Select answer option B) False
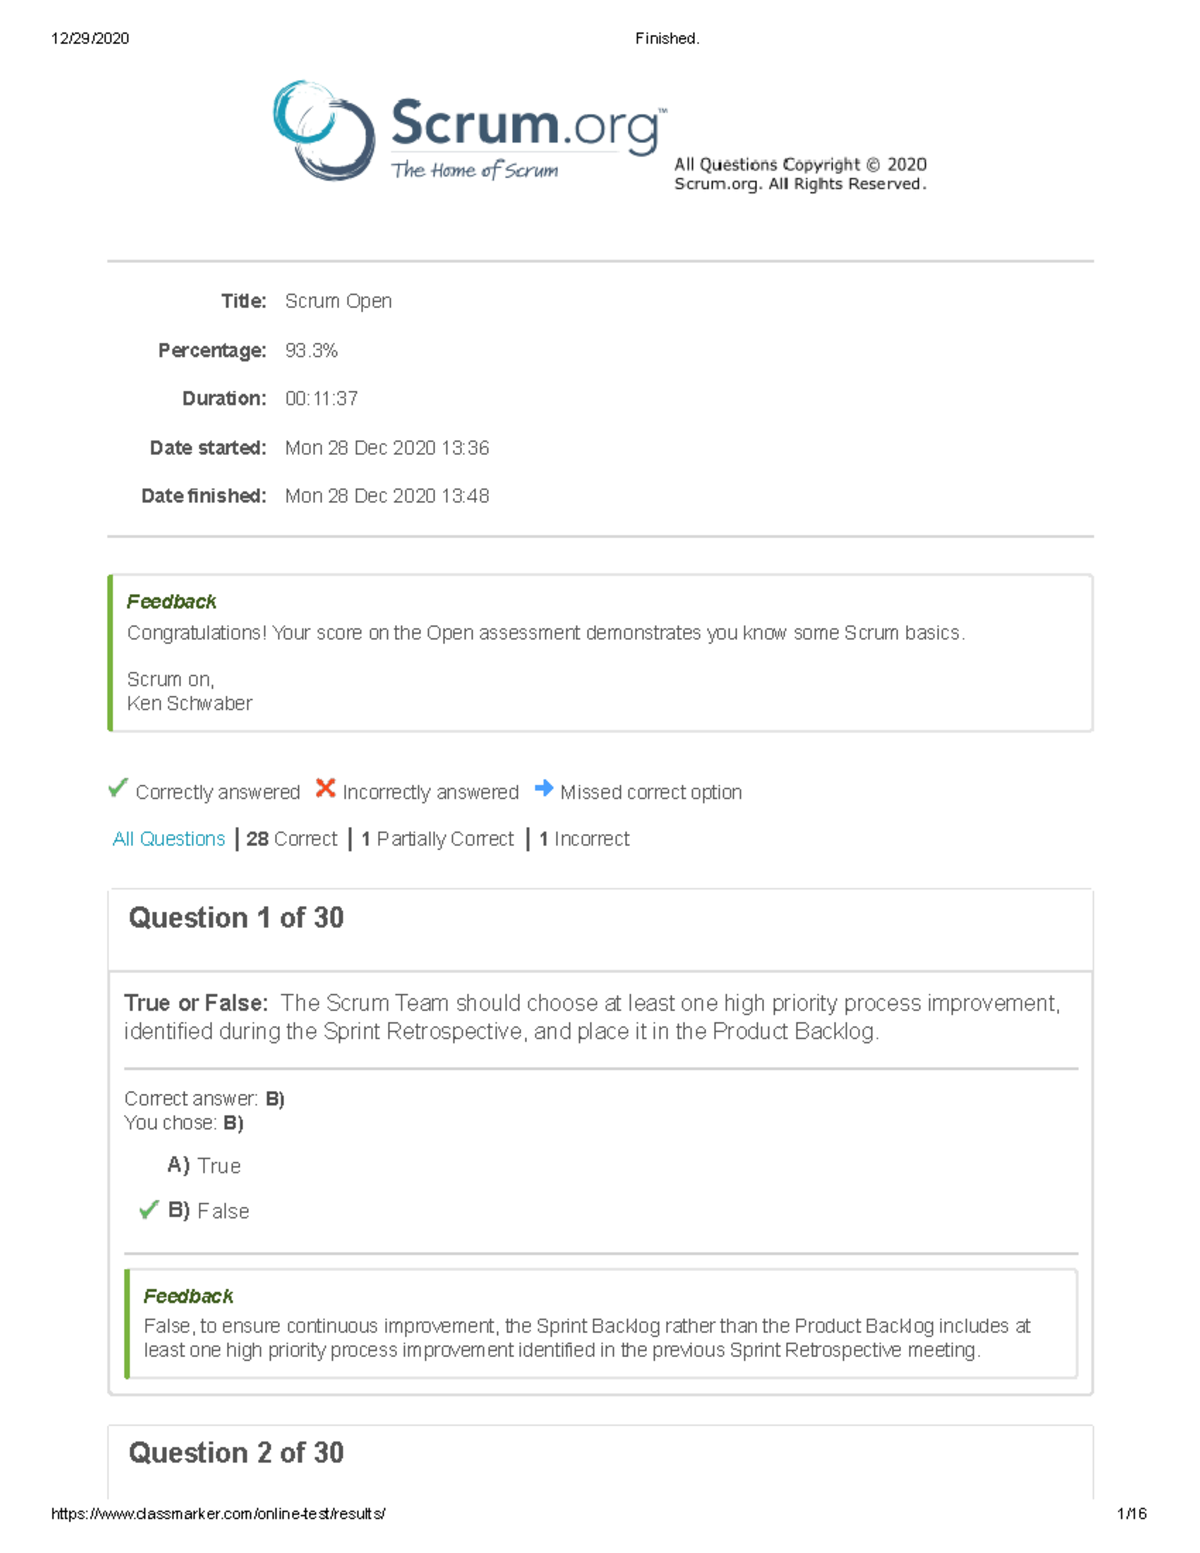Viewport: 1200px width, 1553px height. click(208, 1211)
